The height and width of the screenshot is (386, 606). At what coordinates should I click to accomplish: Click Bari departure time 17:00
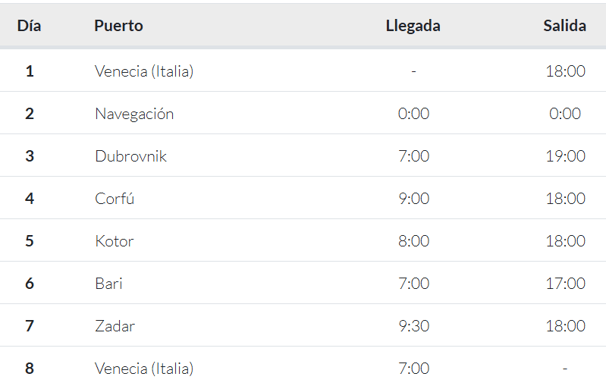pos(565,283)
